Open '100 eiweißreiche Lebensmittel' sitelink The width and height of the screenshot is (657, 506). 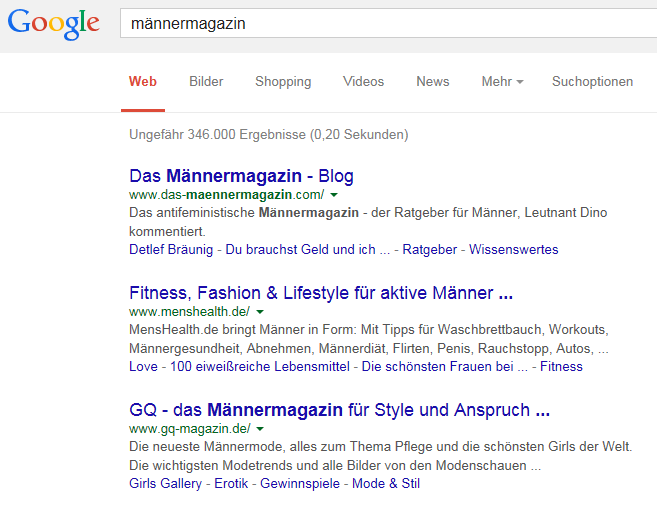[x=260, y=367]
